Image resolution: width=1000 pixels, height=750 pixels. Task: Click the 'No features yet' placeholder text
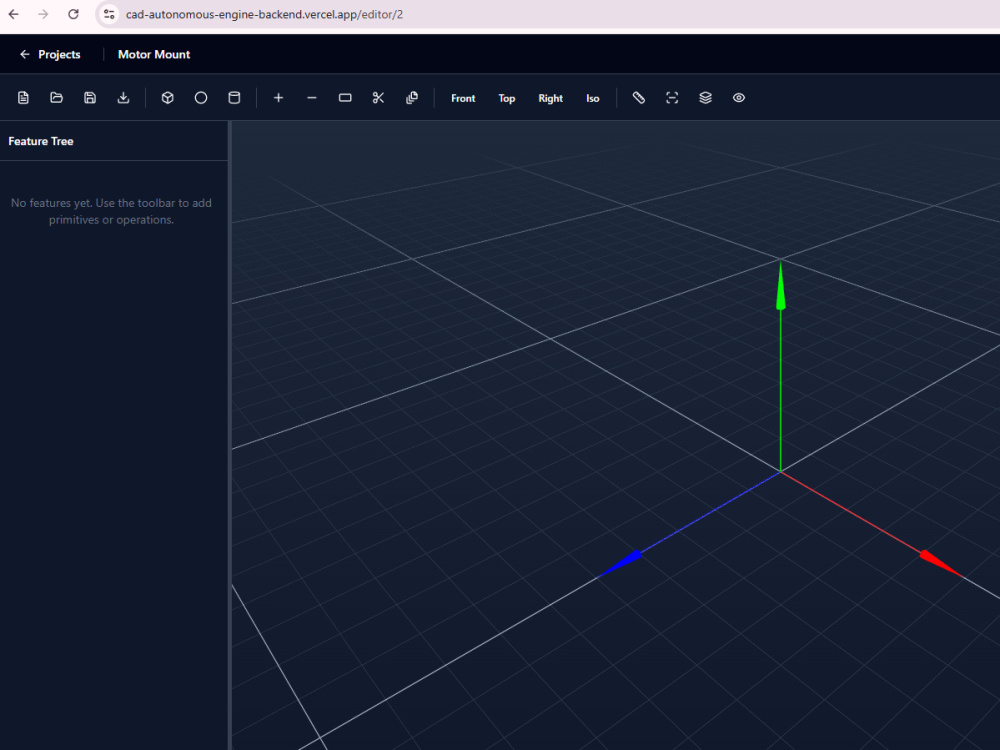coord(112,211)
